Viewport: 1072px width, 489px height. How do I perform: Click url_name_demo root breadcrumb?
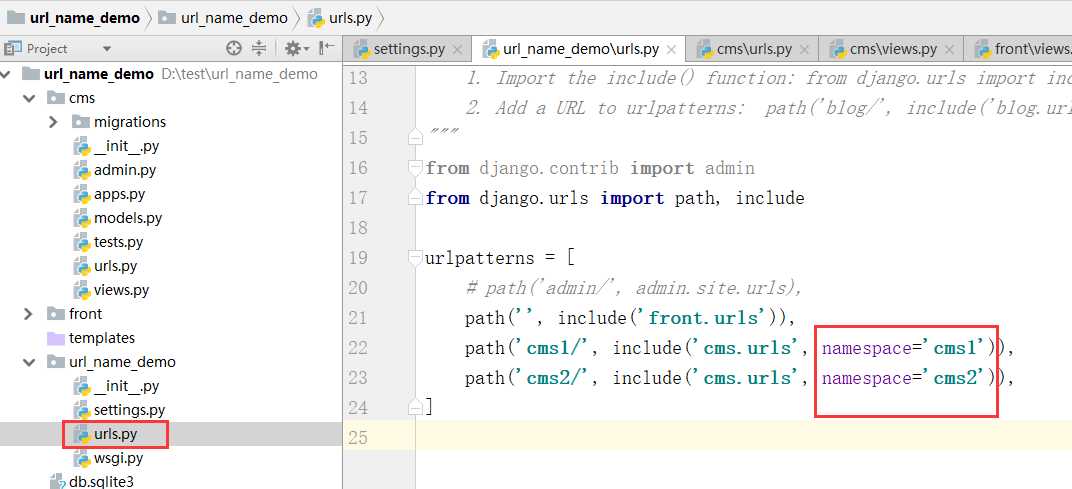pos(73,18)
